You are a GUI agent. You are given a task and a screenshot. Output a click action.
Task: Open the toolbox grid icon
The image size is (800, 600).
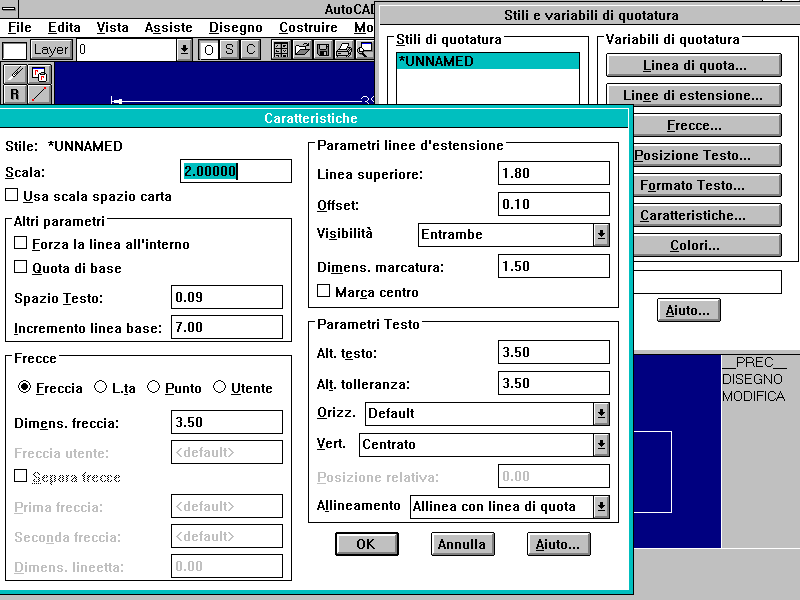click(x=281, y=49)
